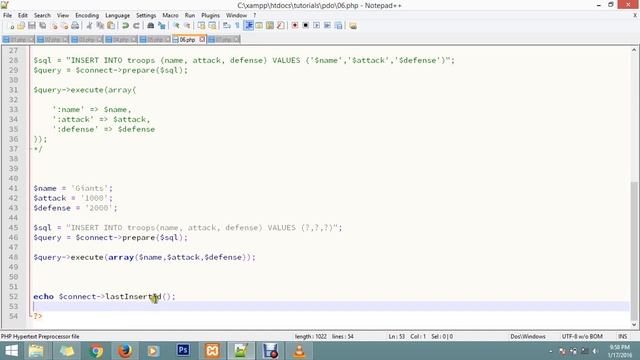Open Firefox from the taskbar
The width and height of the screenshot is (640, 360).
(125, 351)
